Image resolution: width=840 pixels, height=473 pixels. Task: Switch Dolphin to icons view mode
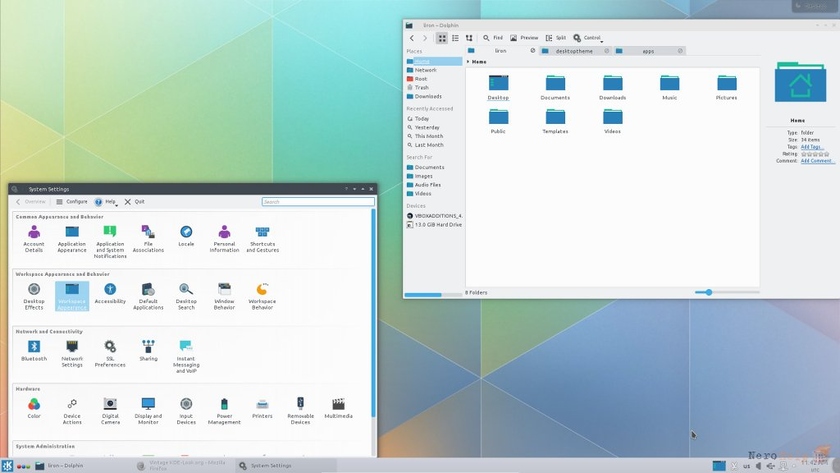coord(442,38)
